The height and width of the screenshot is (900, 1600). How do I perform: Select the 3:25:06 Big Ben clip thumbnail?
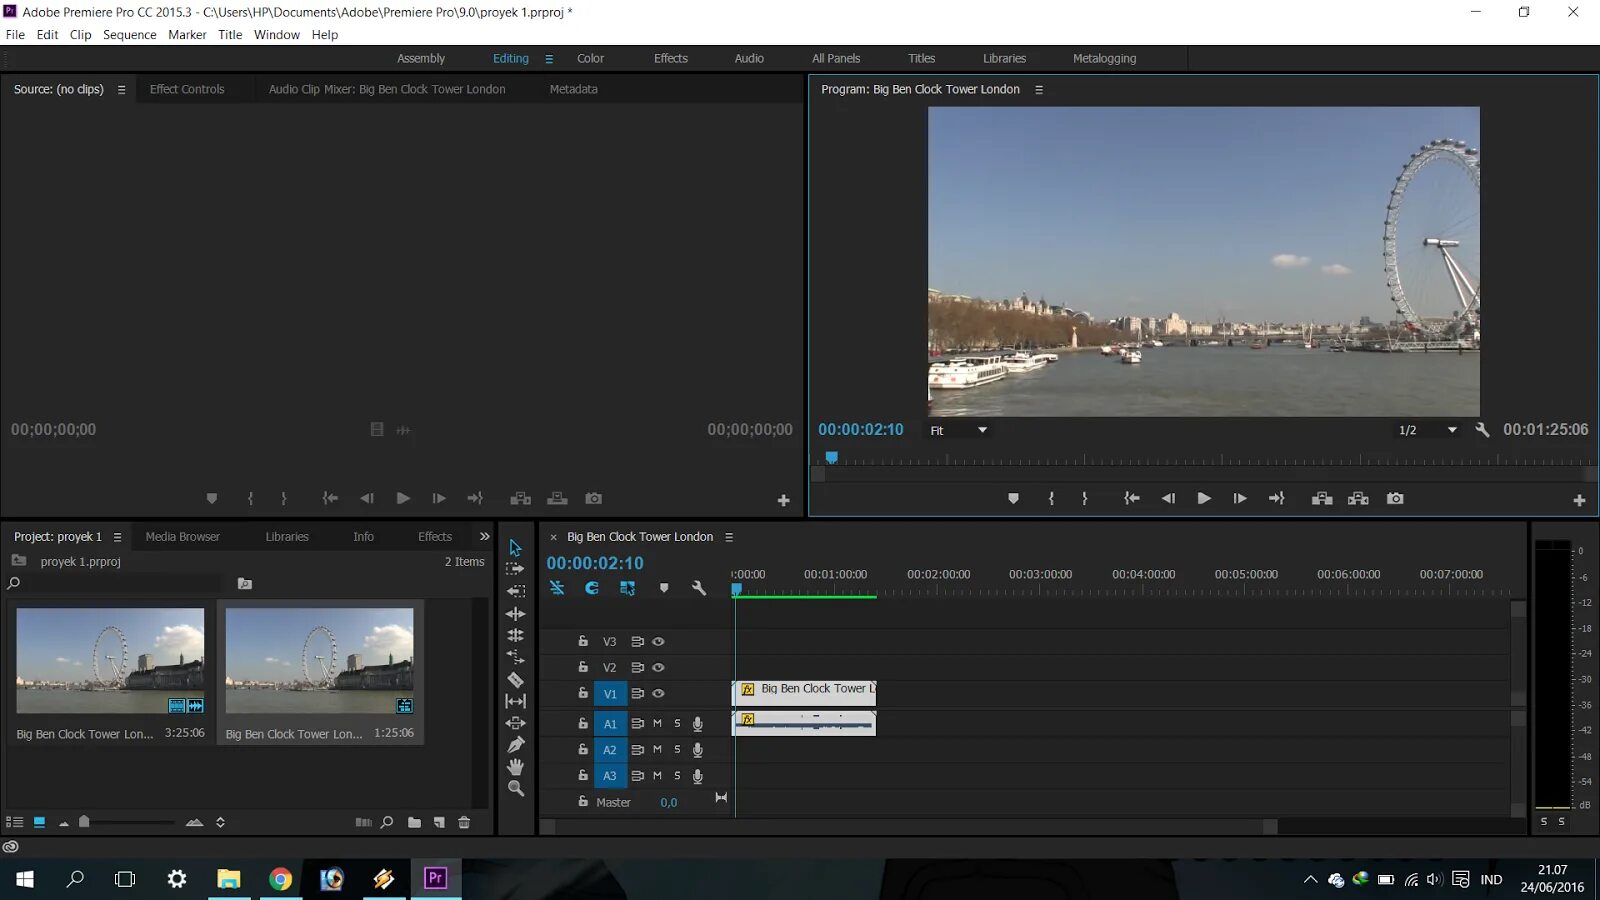110,661
